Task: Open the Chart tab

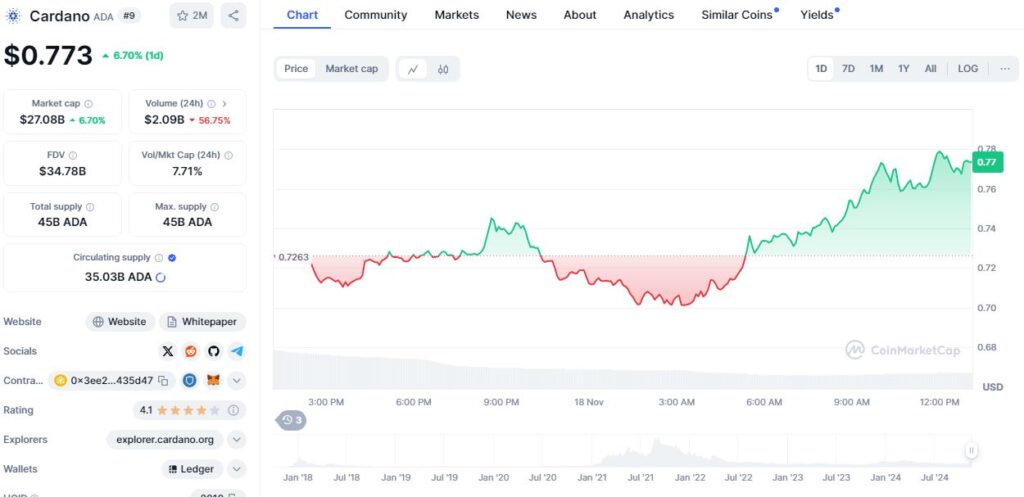Action: tap(302, 15)
